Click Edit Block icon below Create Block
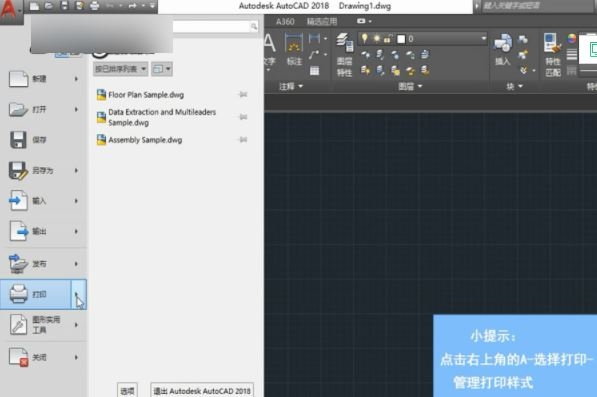The width and height of the screenshot is (597, 397). coord(523,55)
